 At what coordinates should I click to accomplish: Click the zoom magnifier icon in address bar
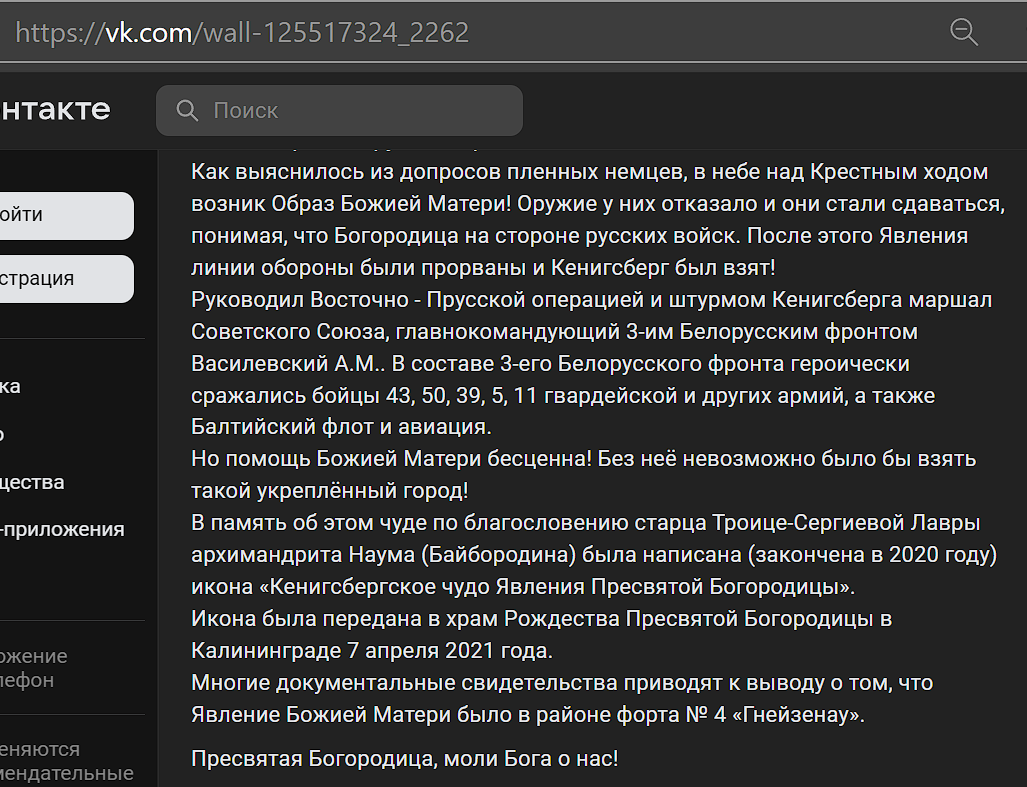coord(963,32)
